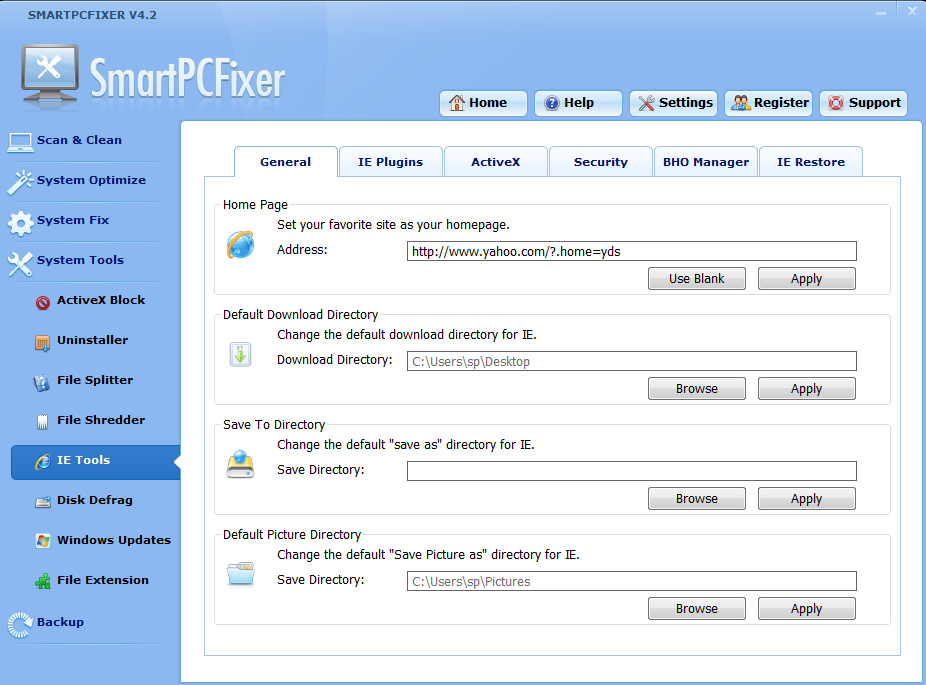Open the Uninstaller tool
The height and width of the screenshot is (685, 926).
click(93, 340)
